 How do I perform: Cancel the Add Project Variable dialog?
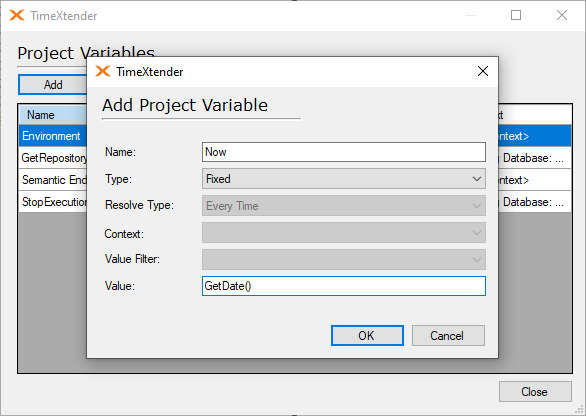click(448, 335)
